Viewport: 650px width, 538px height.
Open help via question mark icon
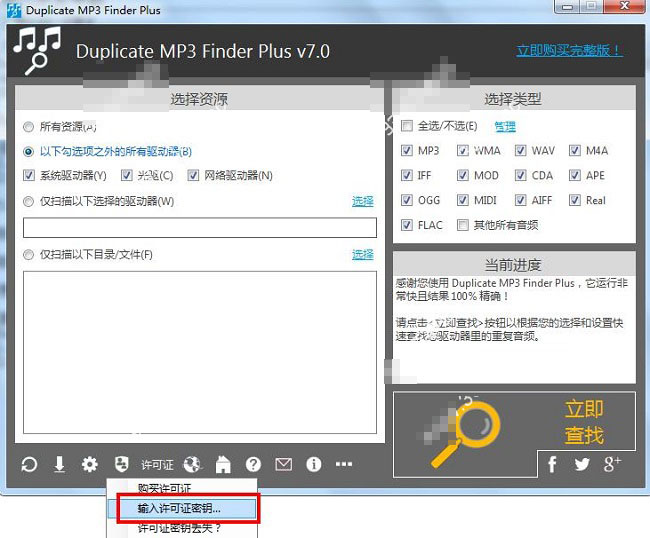253,464
